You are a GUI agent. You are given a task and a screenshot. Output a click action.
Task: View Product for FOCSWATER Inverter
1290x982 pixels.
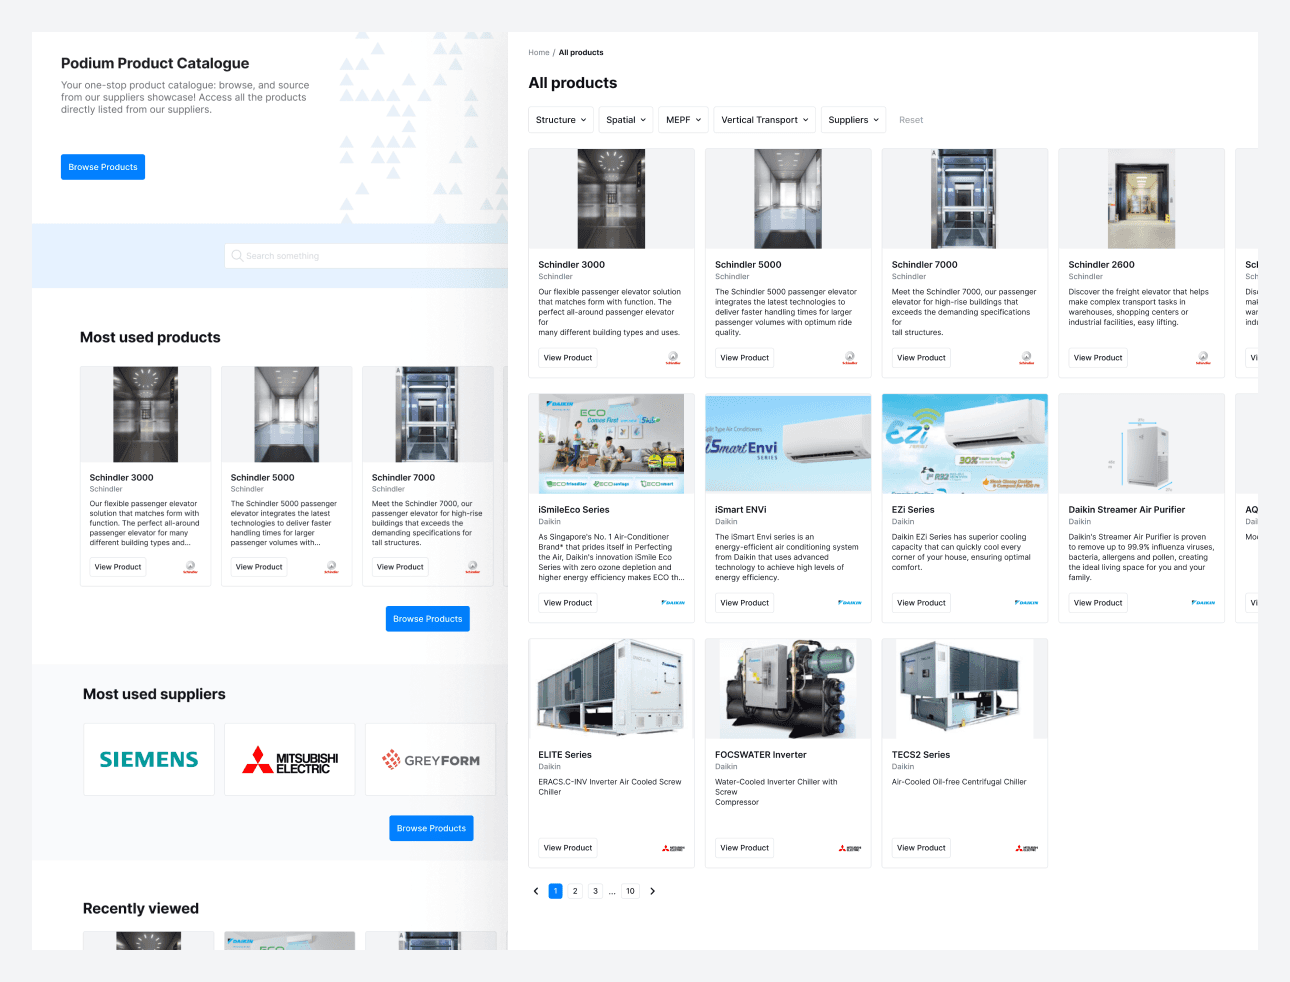(745, 848)
